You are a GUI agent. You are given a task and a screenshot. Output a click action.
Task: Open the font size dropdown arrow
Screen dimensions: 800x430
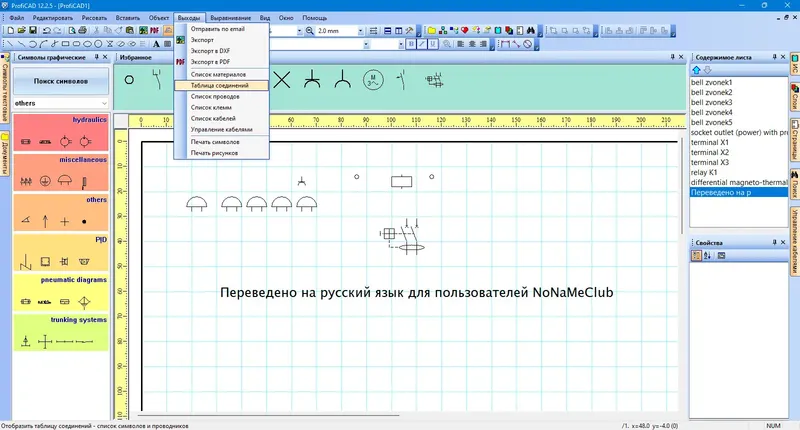[401, 44]
